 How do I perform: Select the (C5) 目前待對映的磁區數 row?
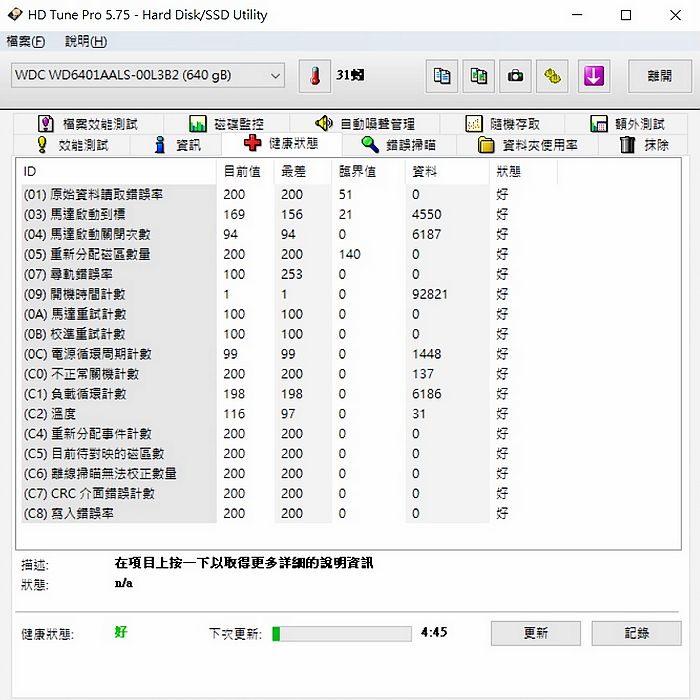[289, 454]
